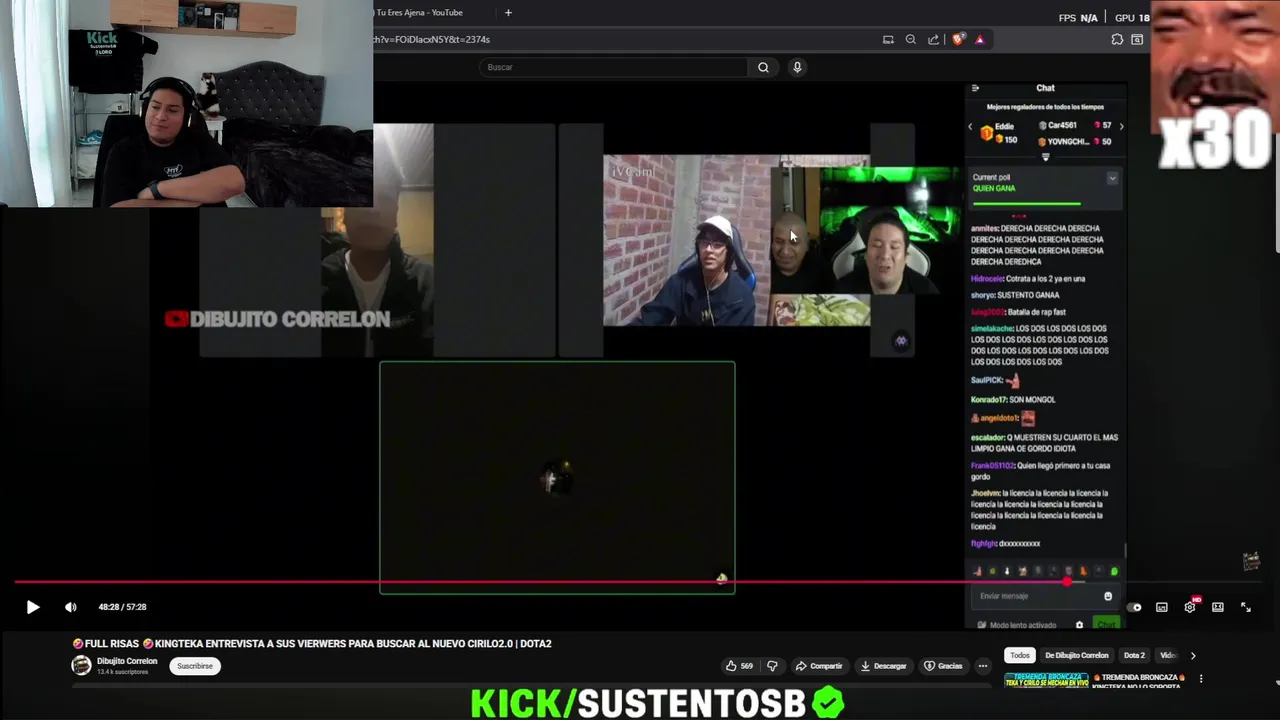The height and width of the screenshot is (720, 1280).
Task: Click the YouTube search magnifier button
Action: point(763,67)
